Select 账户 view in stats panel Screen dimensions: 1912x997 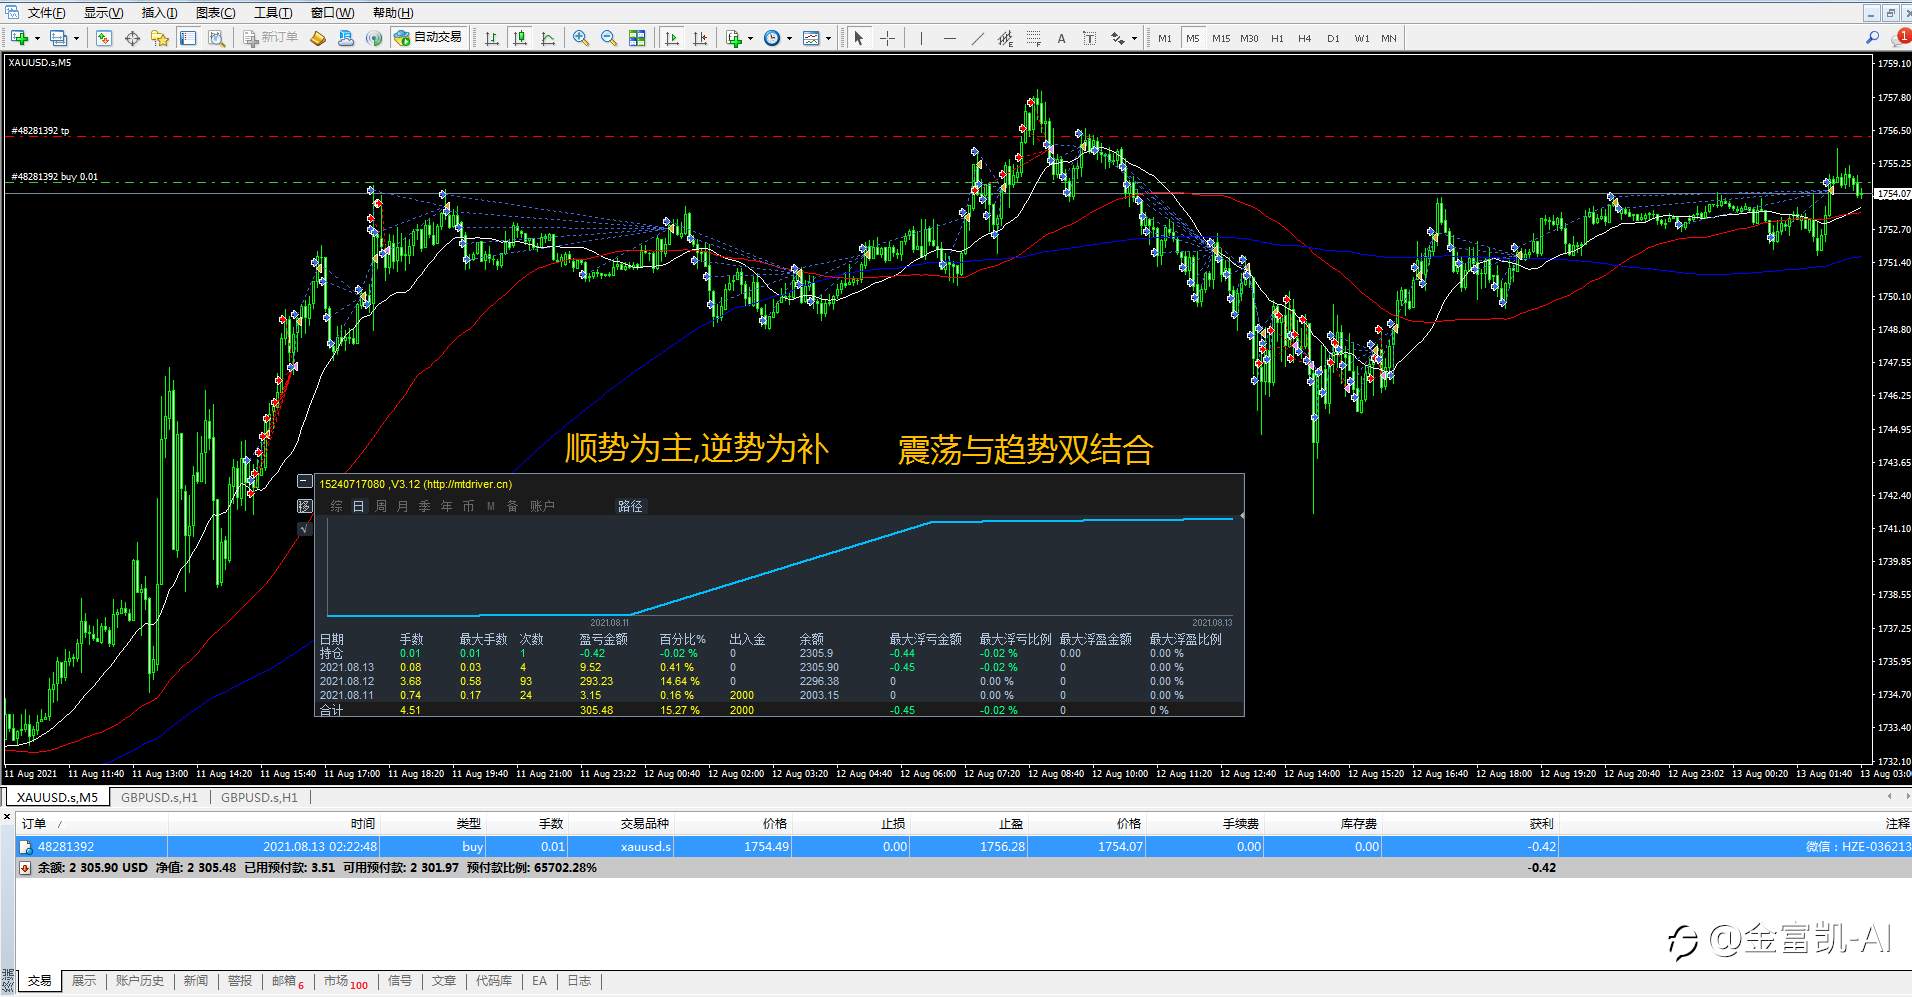(x=542, y=506)
